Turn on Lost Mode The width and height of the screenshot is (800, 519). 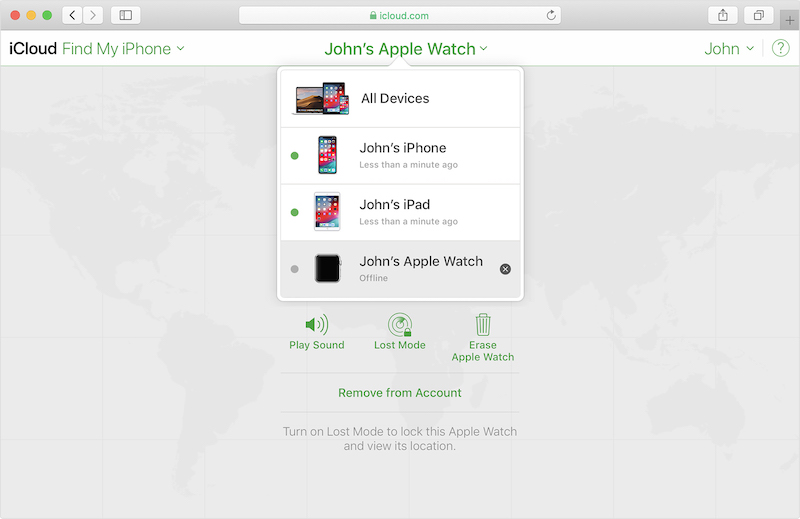[x=399, y=332]
